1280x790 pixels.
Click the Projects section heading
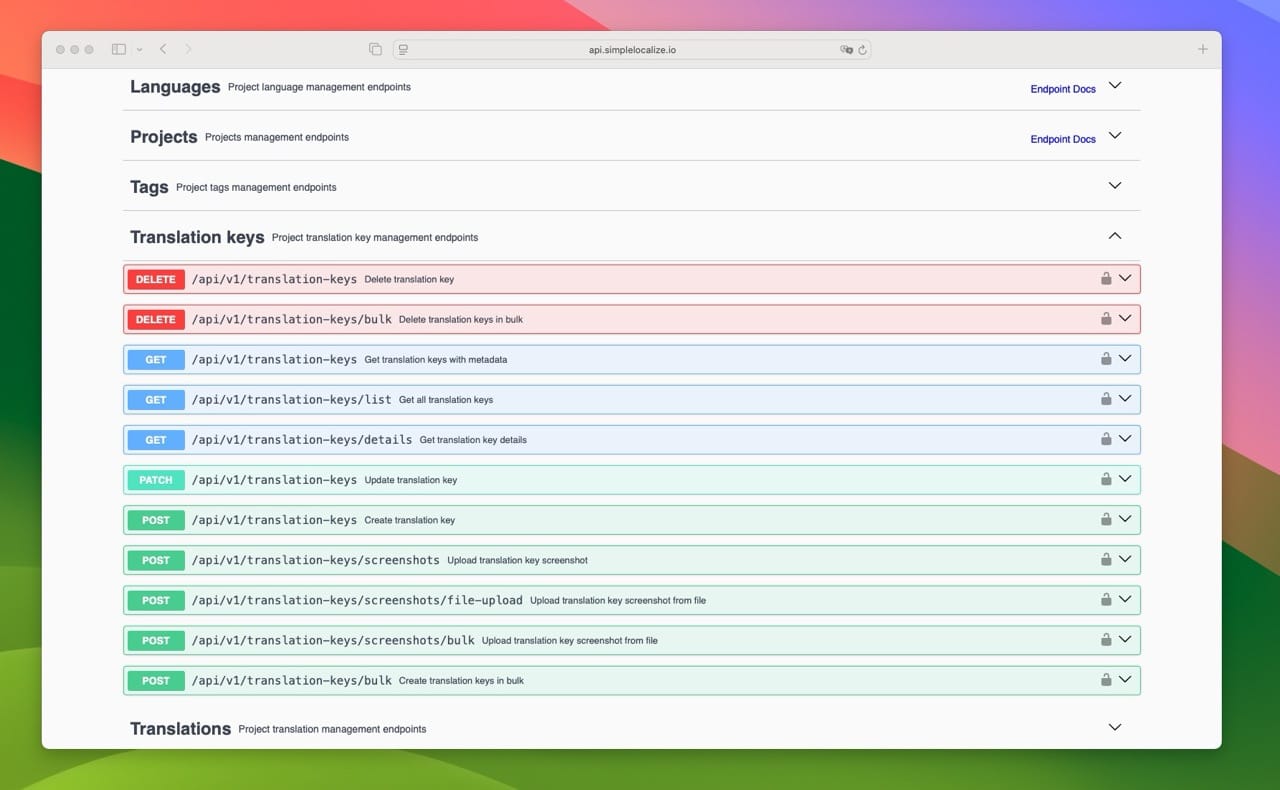coord(164,137)
